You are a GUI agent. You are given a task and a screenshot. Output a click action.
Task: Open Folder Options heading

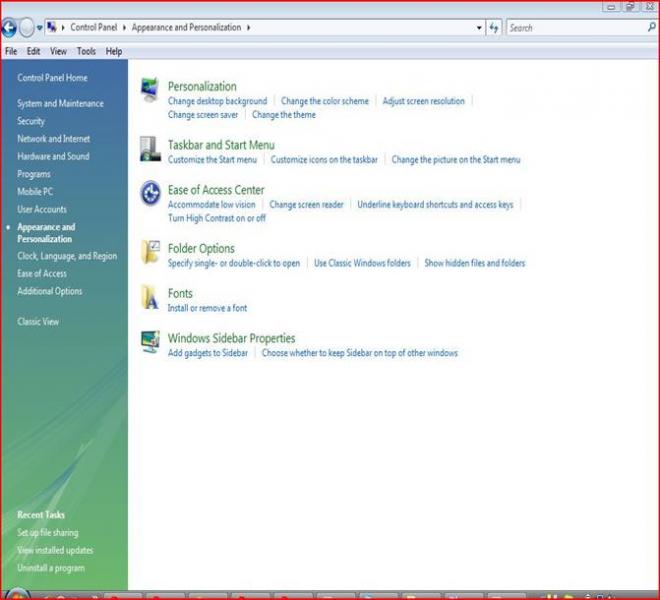(x=201, y=248)
